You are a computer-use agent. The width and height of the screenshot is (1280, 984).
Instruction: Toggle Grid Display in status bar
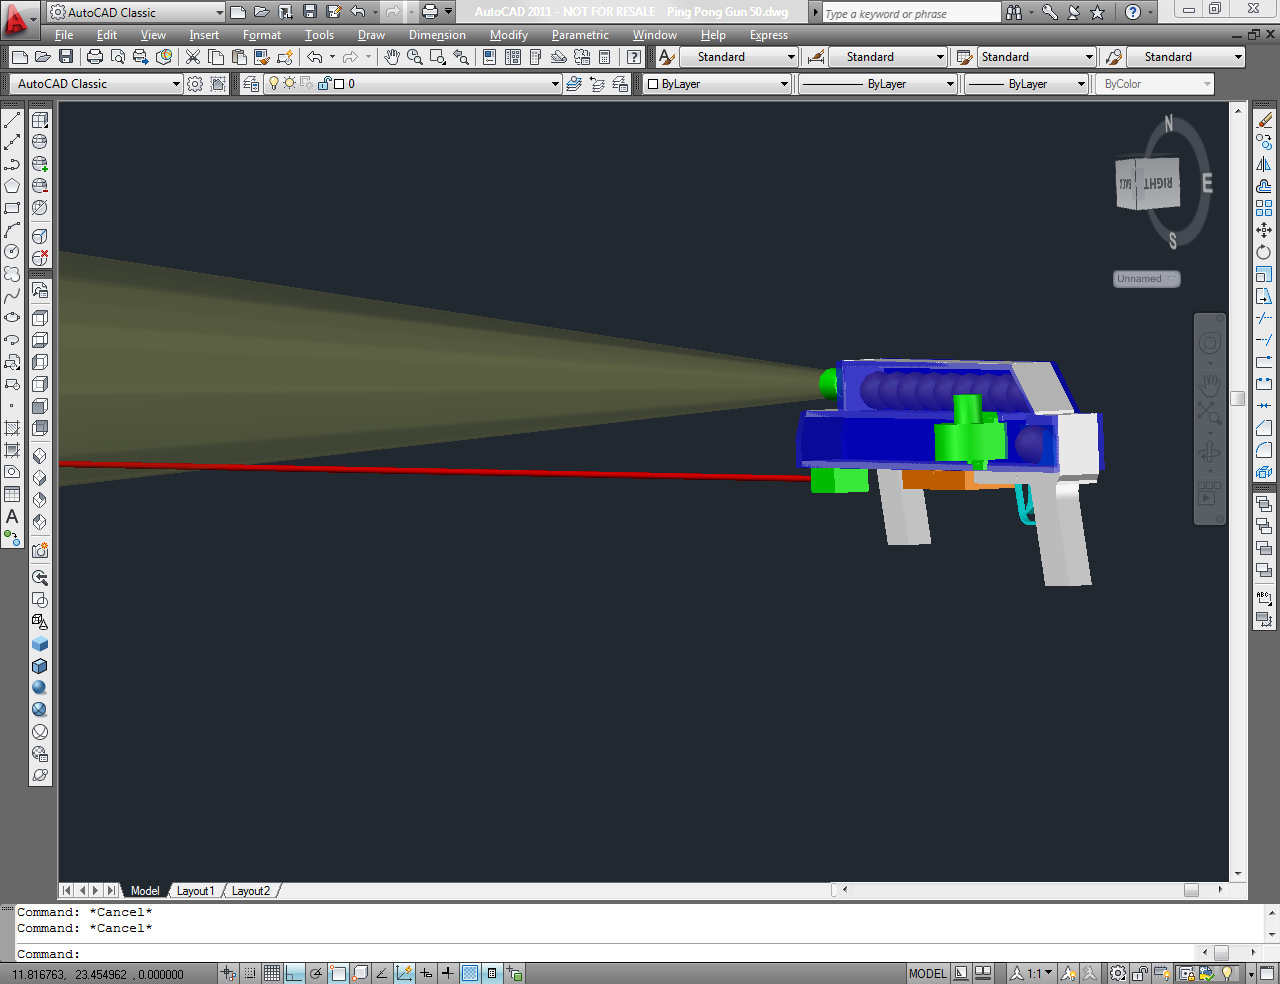click(272, 973)
